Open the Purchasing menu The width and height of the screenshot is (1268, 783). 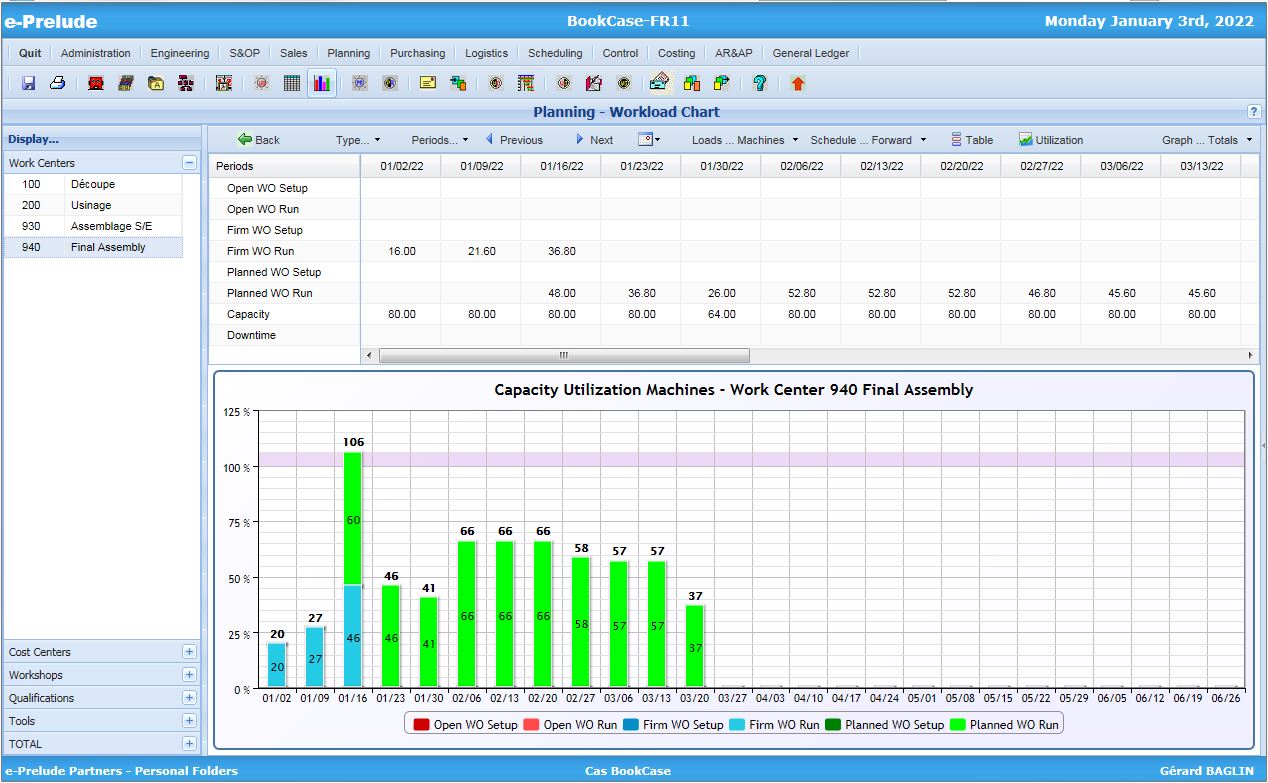pyautogui.click(x=417, y=53)
